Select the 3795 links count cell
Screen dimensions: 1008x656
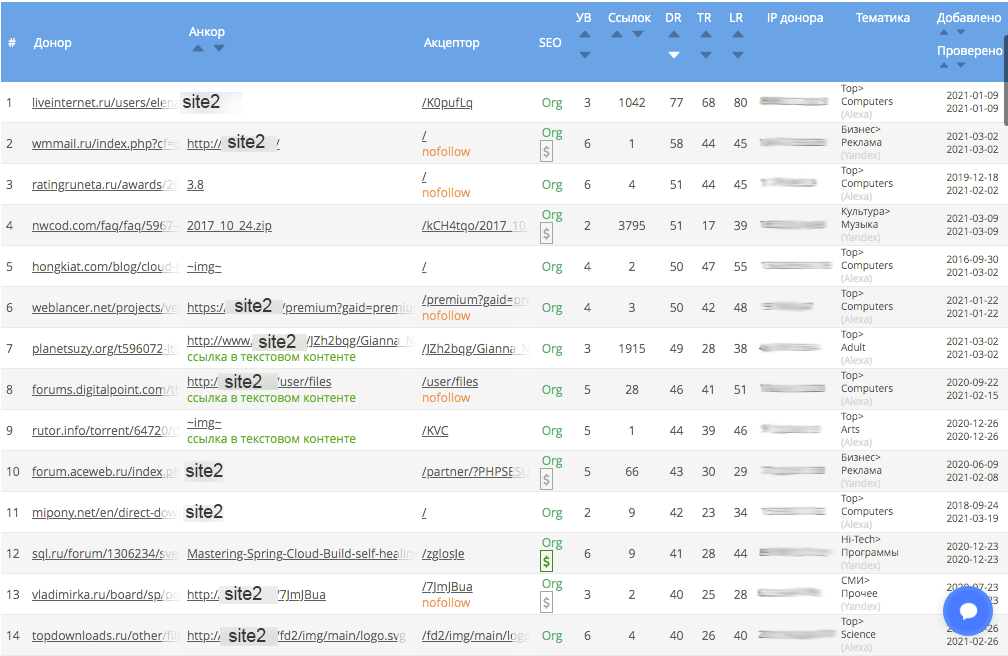point(632,226)
